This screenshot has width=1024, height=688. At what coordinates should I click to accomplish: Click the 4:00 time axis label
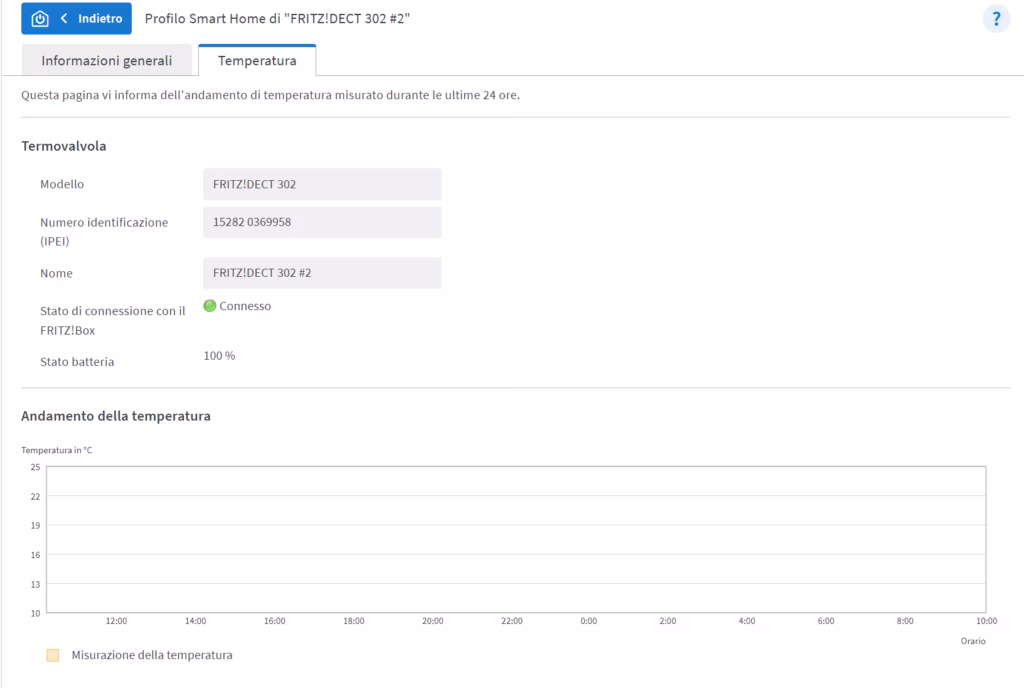pos(746,621)
